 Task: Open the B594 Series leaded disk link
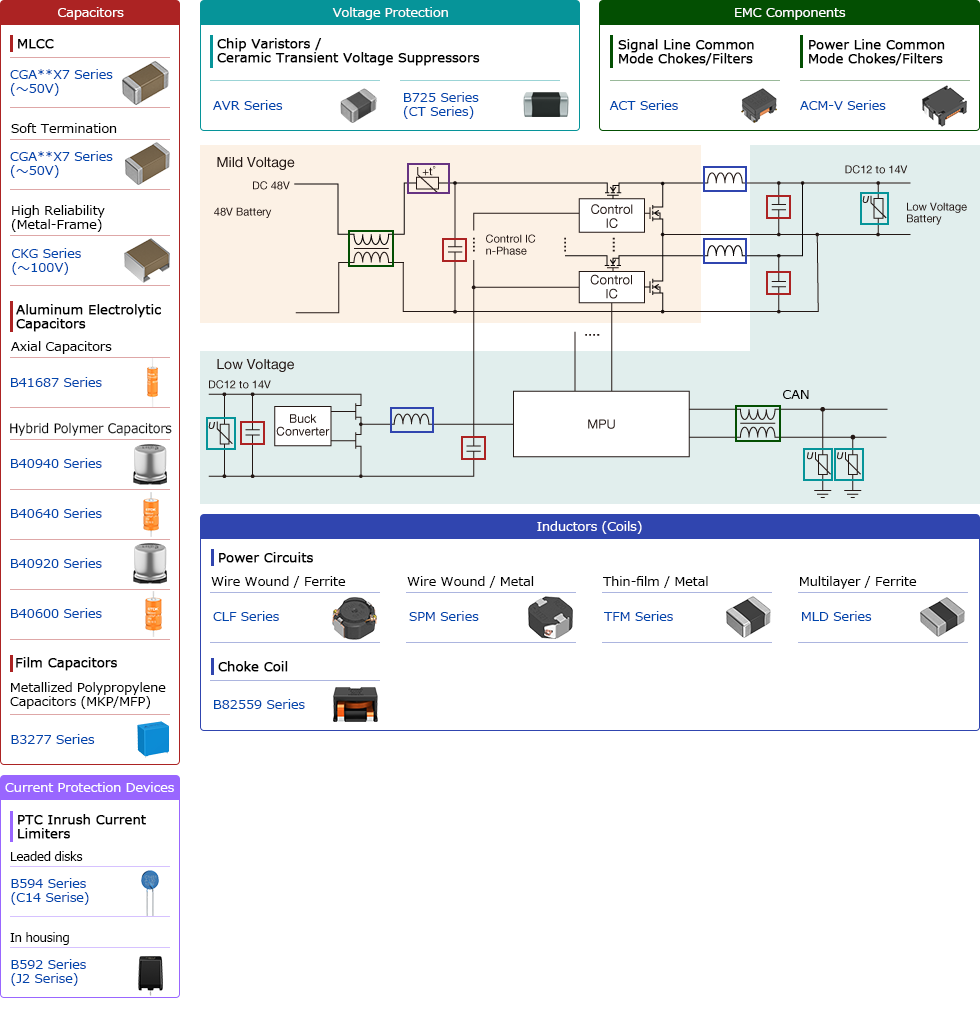click(x=49, y=890)
